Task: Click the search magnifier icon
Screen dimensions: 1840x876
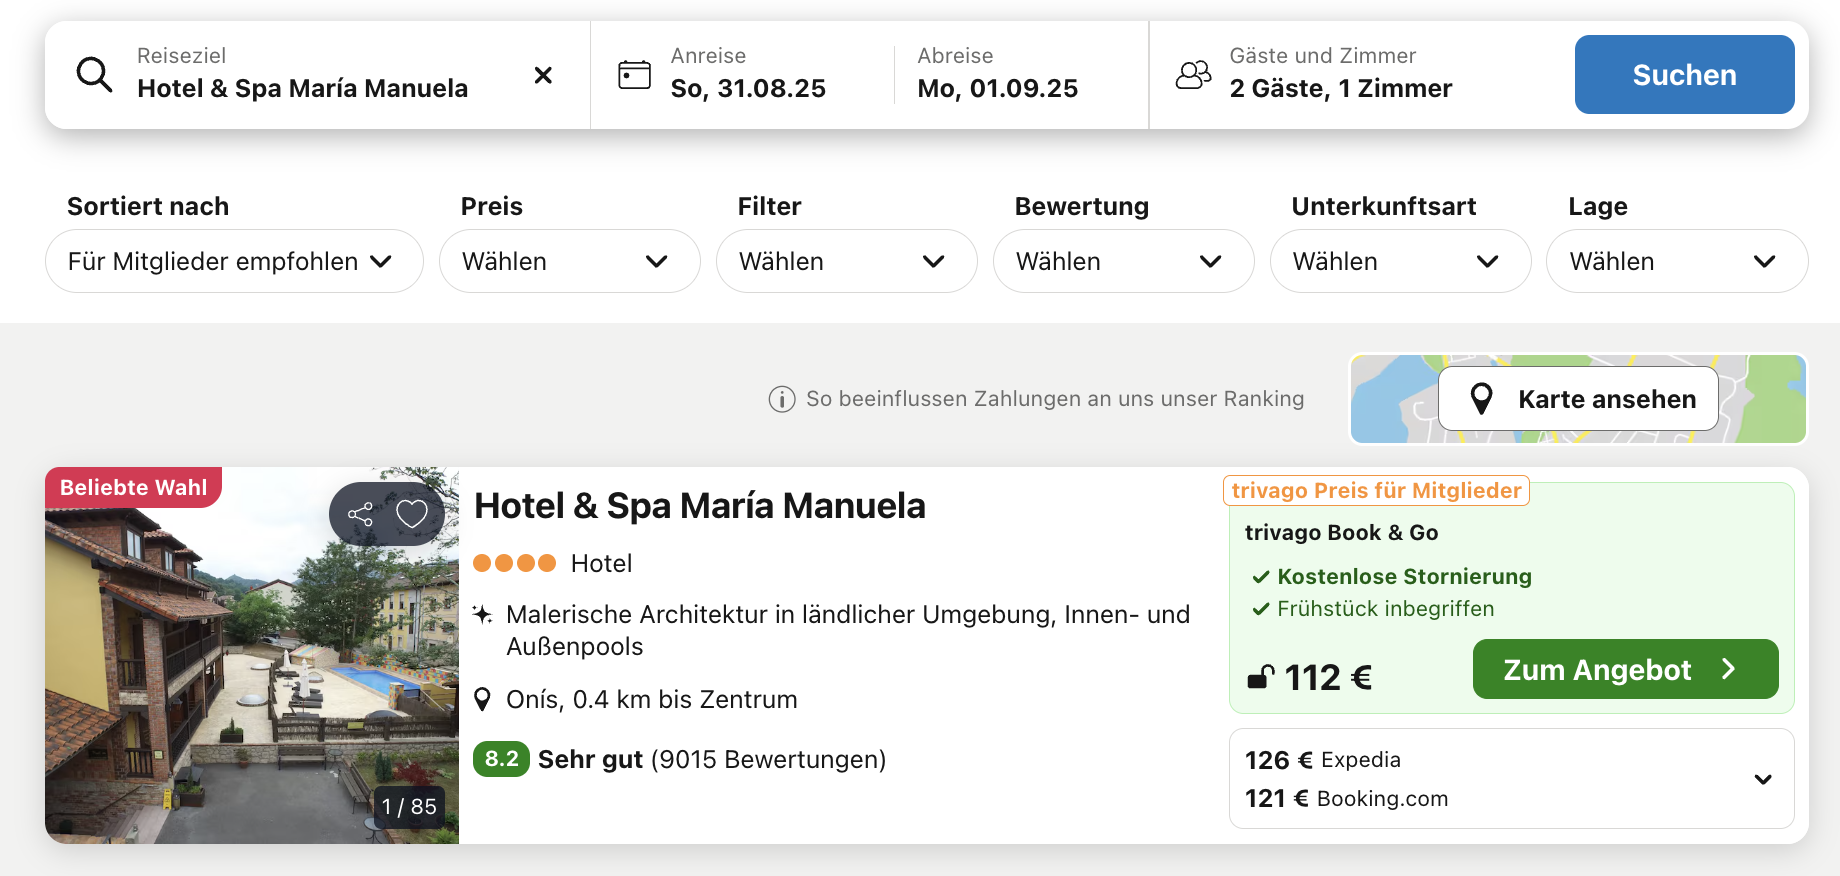Action: [x=95, y=75]
